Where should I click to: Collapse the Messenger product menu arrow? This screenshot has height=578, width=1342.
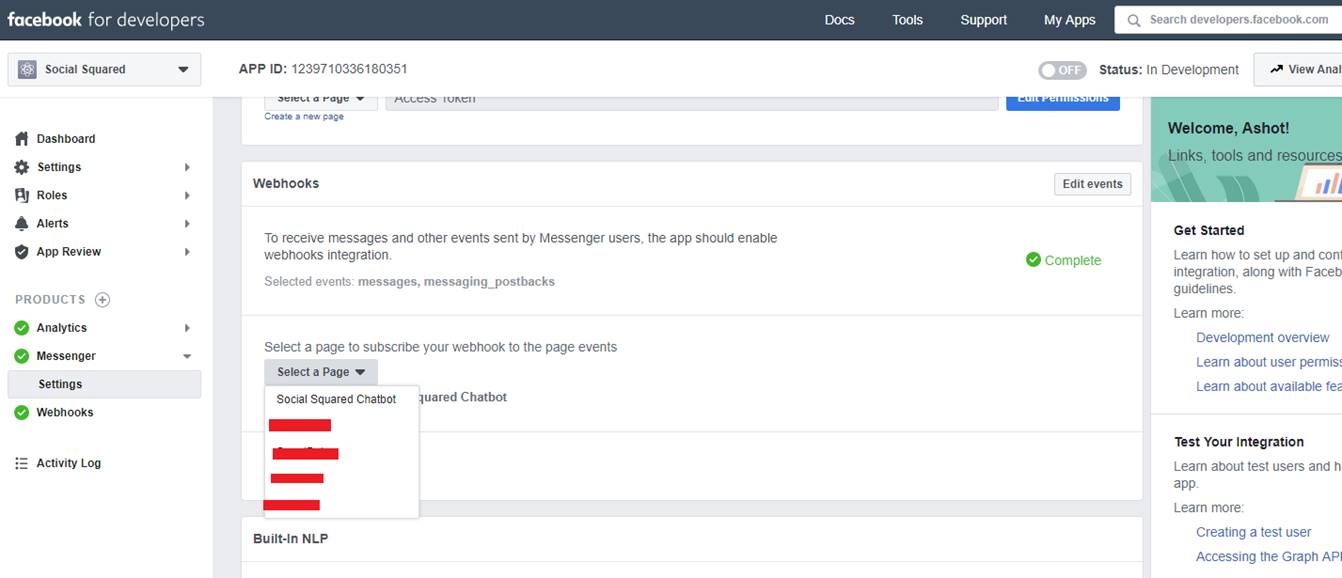(x=186, y=356)
